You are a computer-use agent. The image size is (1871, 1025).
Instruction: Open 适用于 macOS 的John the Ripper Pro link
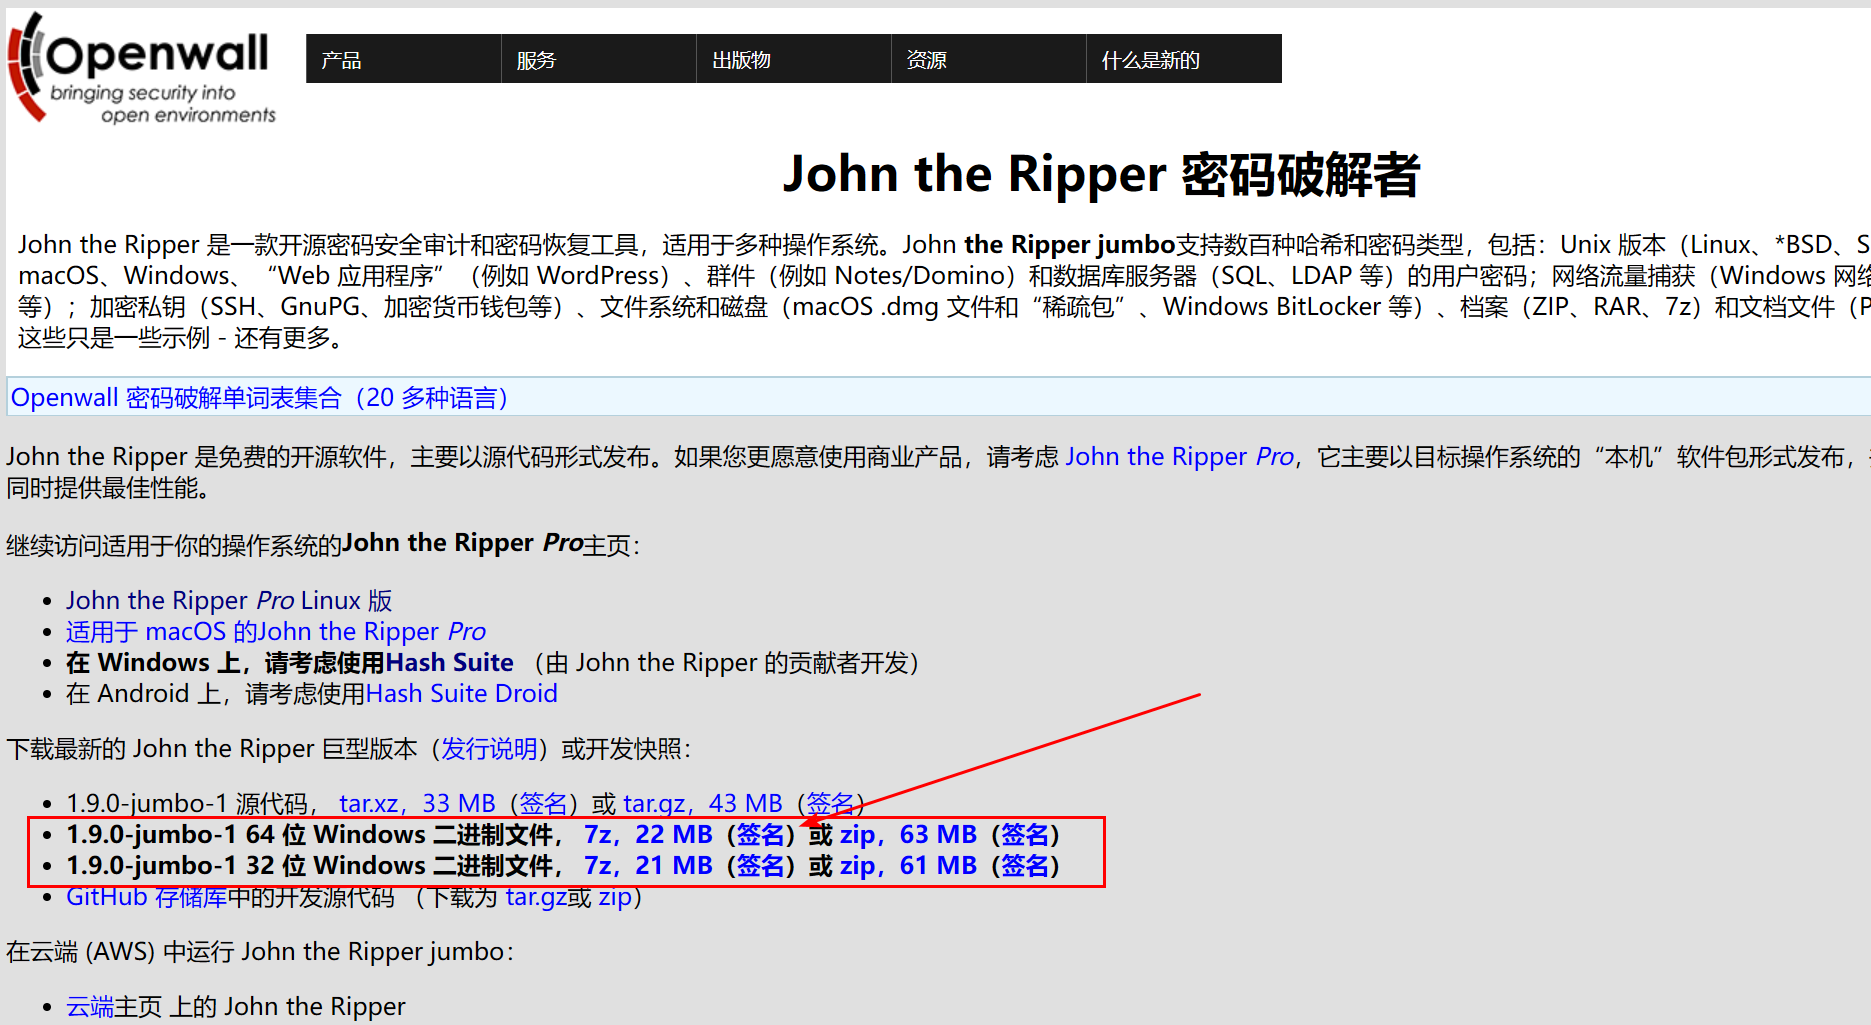[276, 631]
